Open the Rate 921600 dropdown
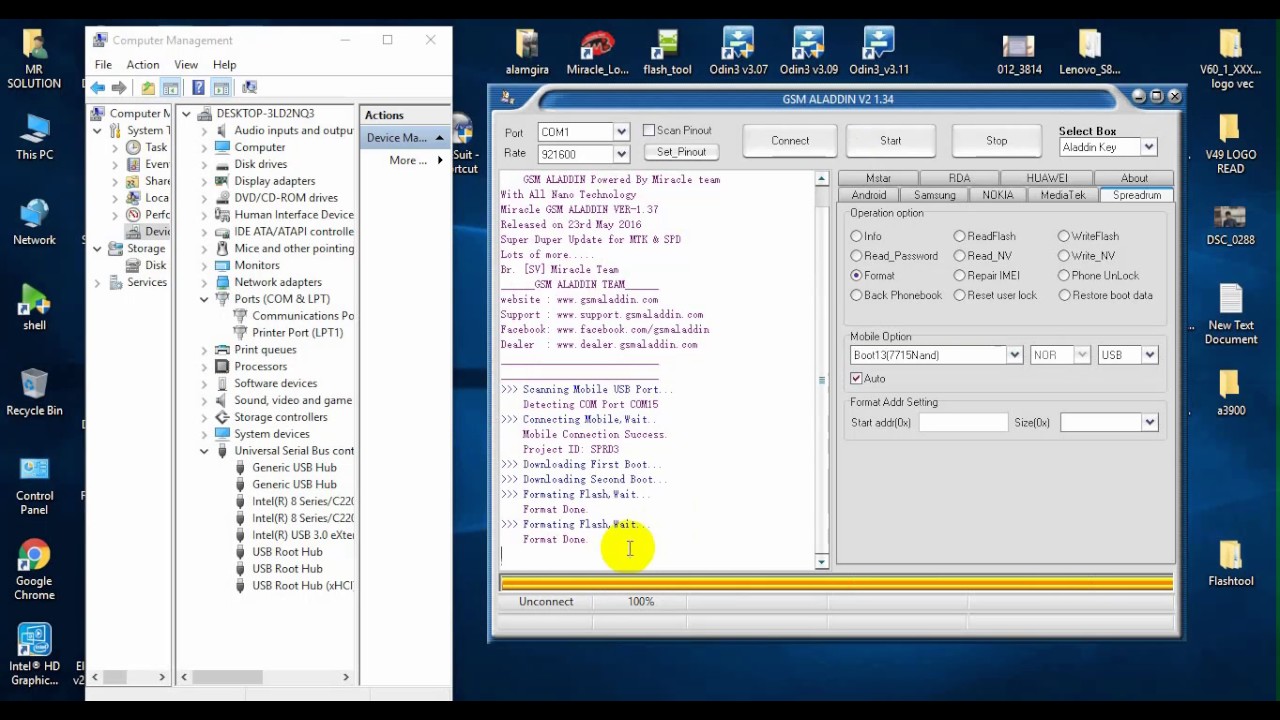The height and width of the screenshot is (720, 1280). pyautogui.click(x=621, y=154)
